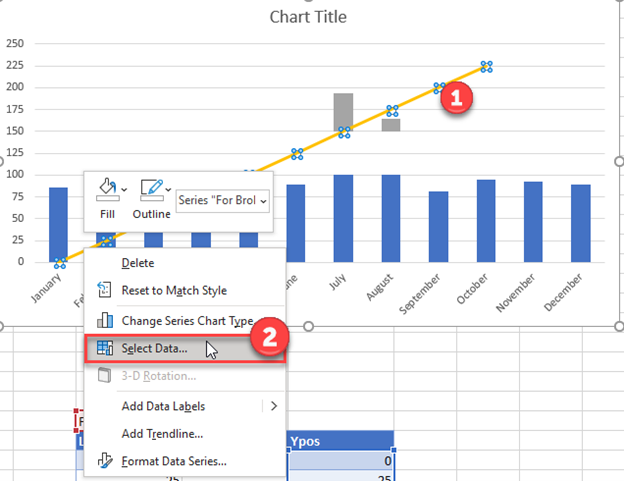Image resolution: width=624 pixels, height=481 pixels.
Task: Click the 100 value on the vertical axis
Action: point(15,174)
